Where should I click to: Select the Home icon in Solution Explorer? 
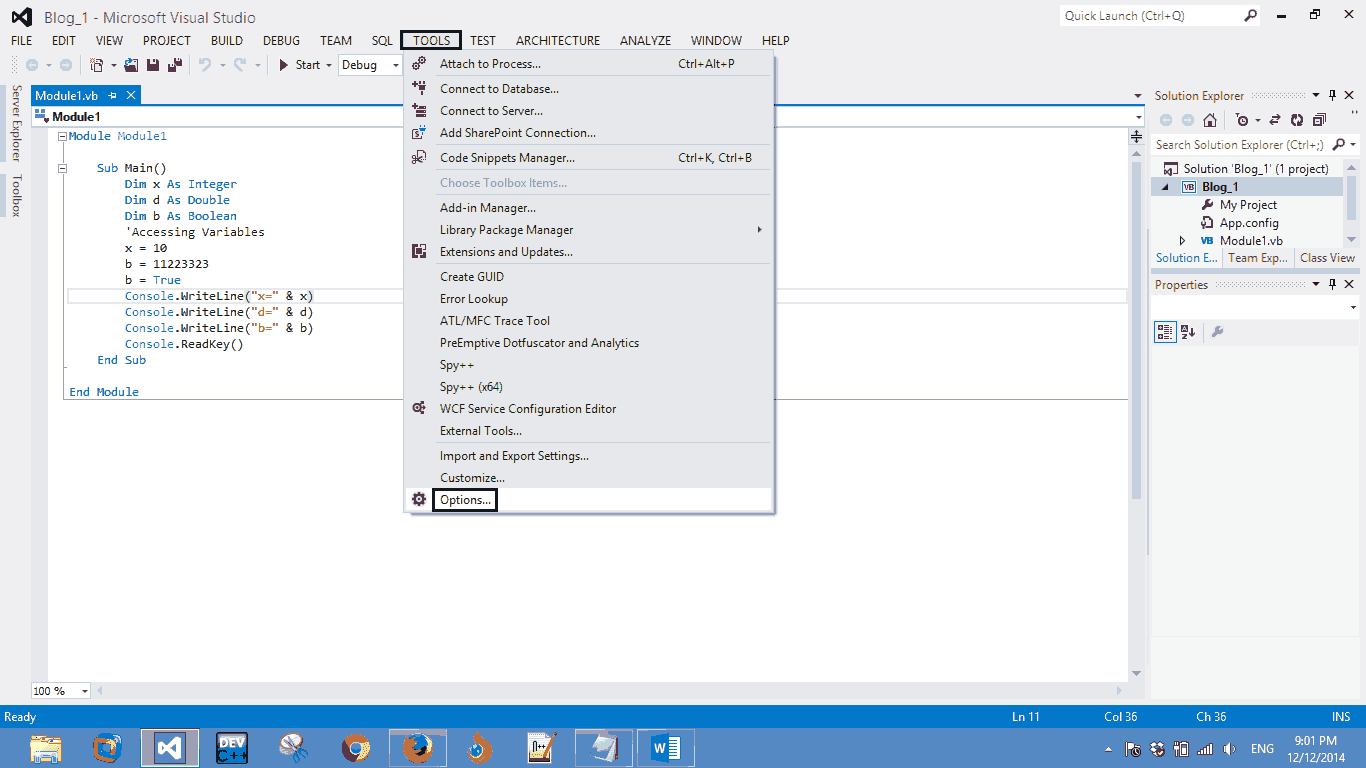(1210, 120)
